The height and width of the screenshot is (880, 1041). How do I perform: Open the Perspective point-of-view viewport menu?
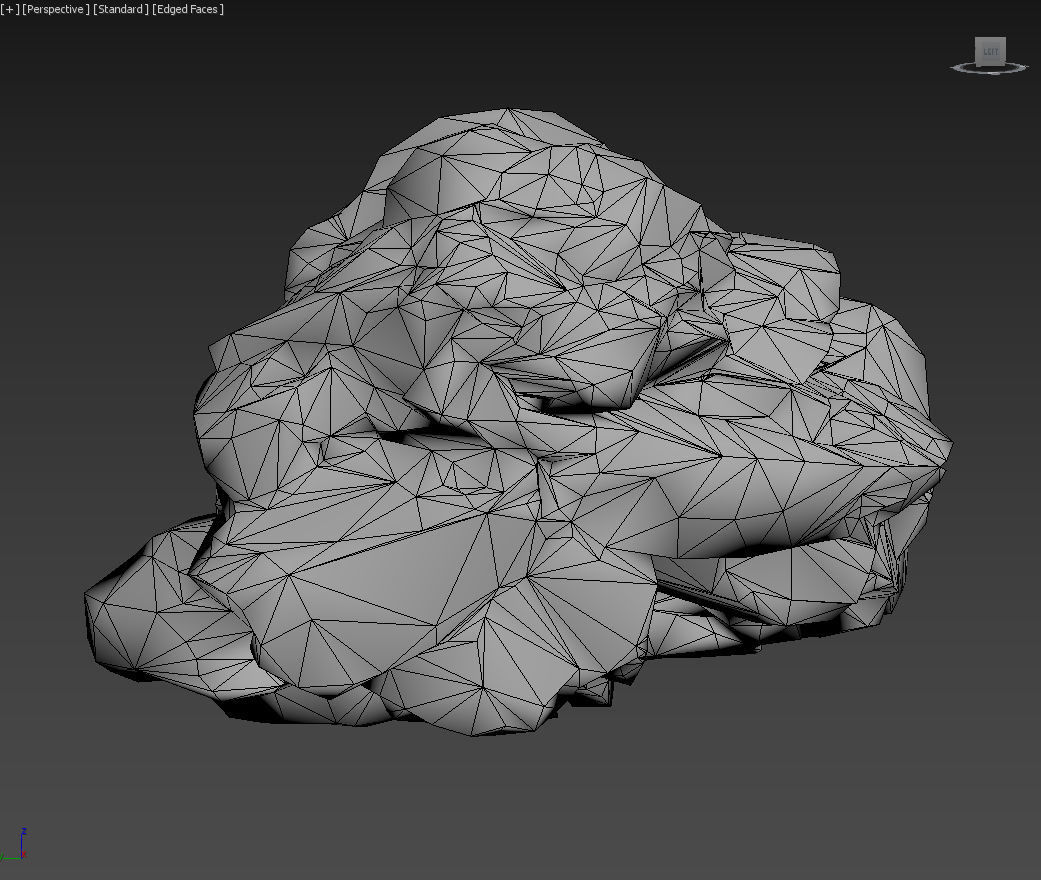[56, 9]
